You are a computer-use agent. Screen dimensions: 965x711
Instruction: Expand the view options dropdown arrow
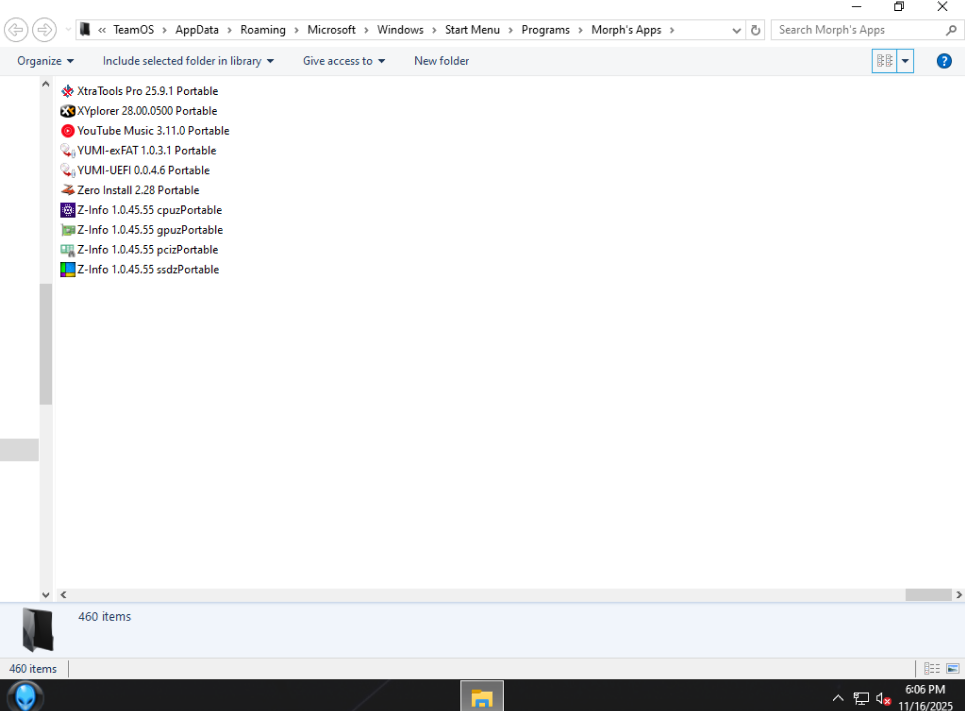(x=905, y=61)
